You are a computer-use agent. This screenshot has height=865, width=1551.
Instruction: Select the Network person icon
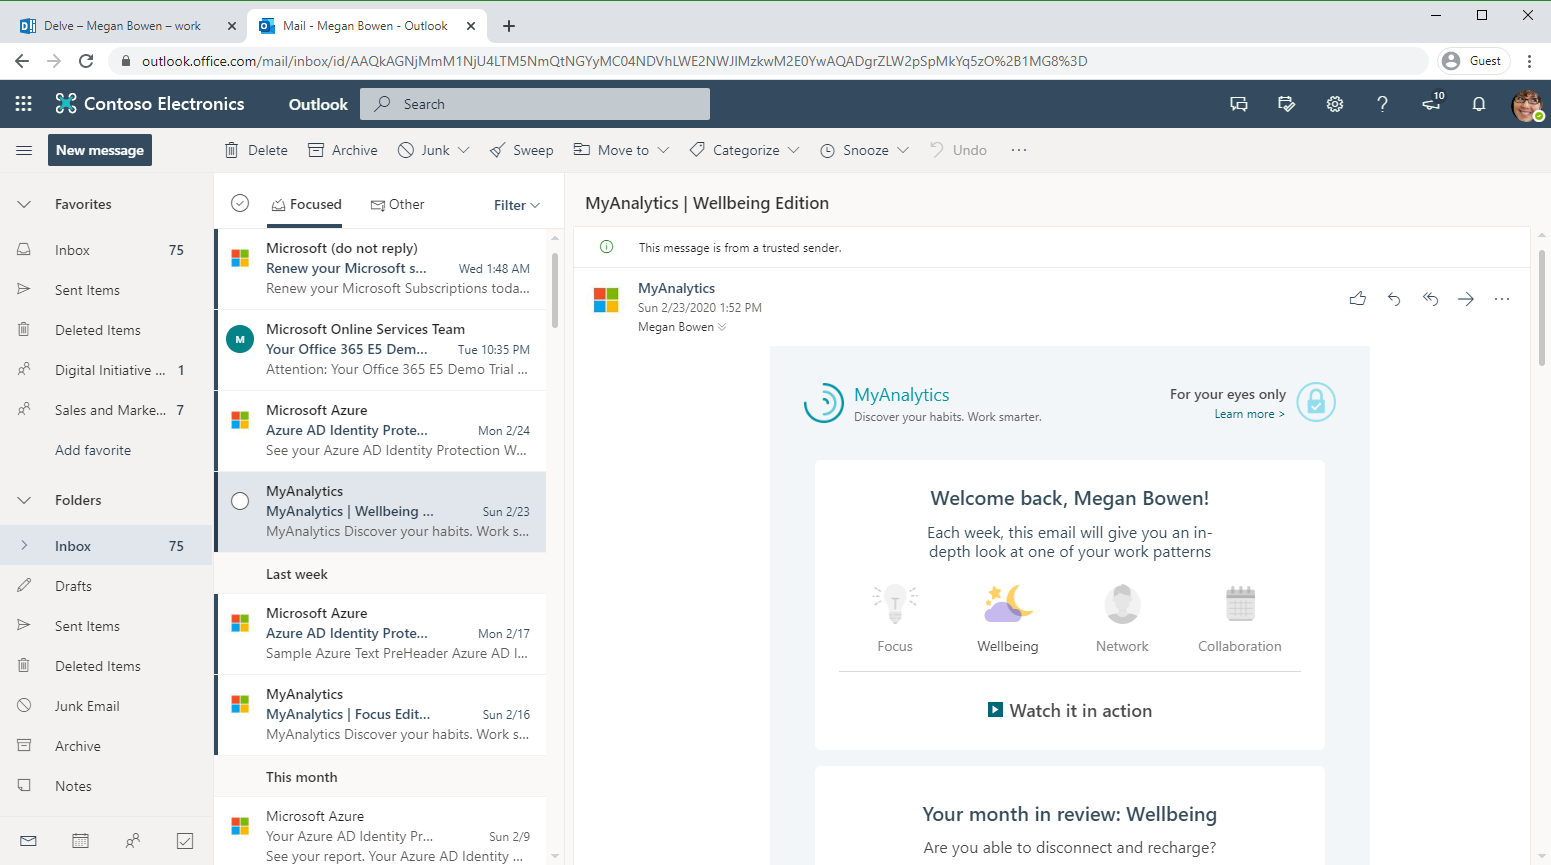coord(1122,604)
